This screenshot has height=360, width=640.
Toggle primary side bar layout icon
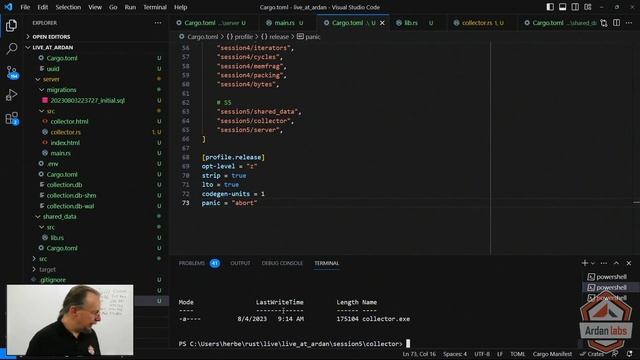pyautogui.click(x=550, y=7)
